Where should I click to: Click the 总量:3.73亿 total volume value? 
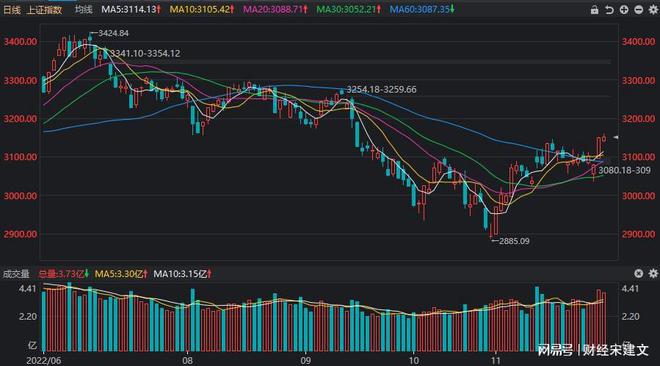click(64, 274)
